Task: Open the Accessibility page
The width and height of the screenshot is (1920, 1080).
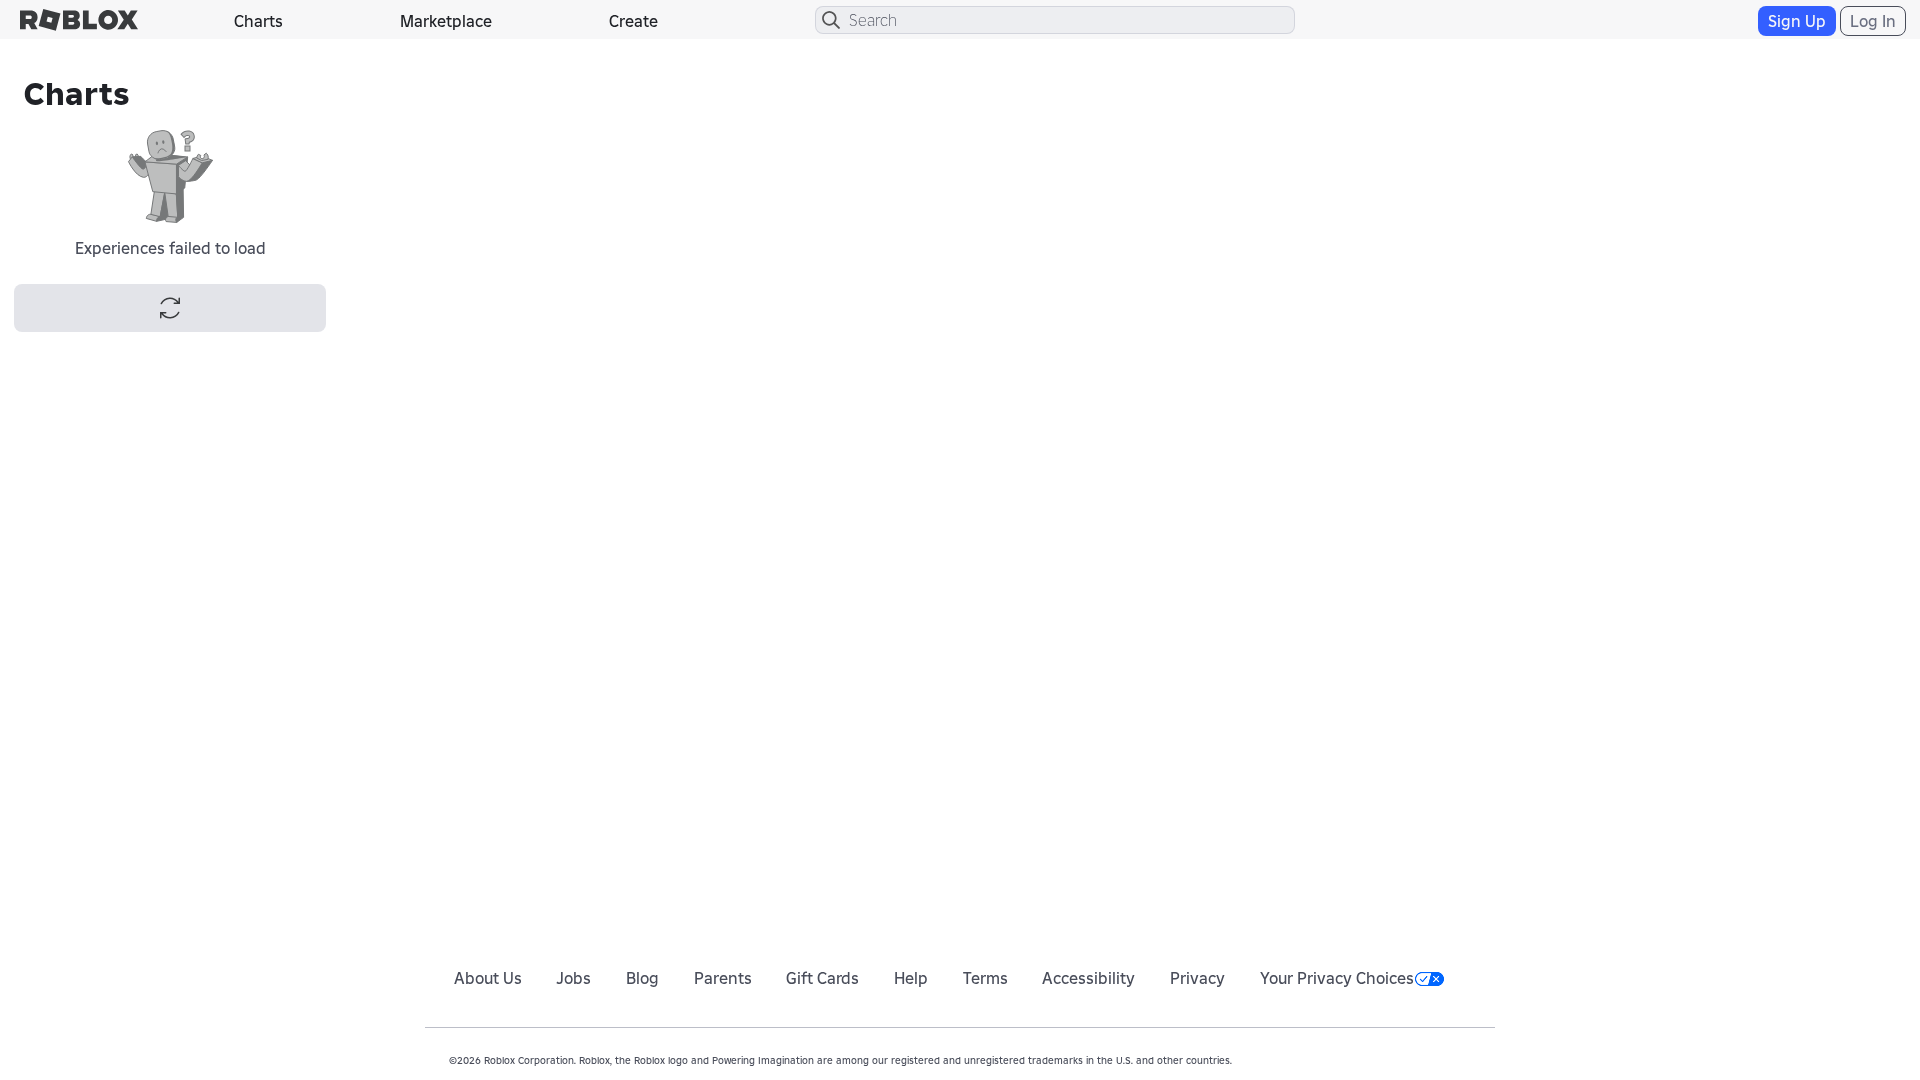Action: (1087, 978)
